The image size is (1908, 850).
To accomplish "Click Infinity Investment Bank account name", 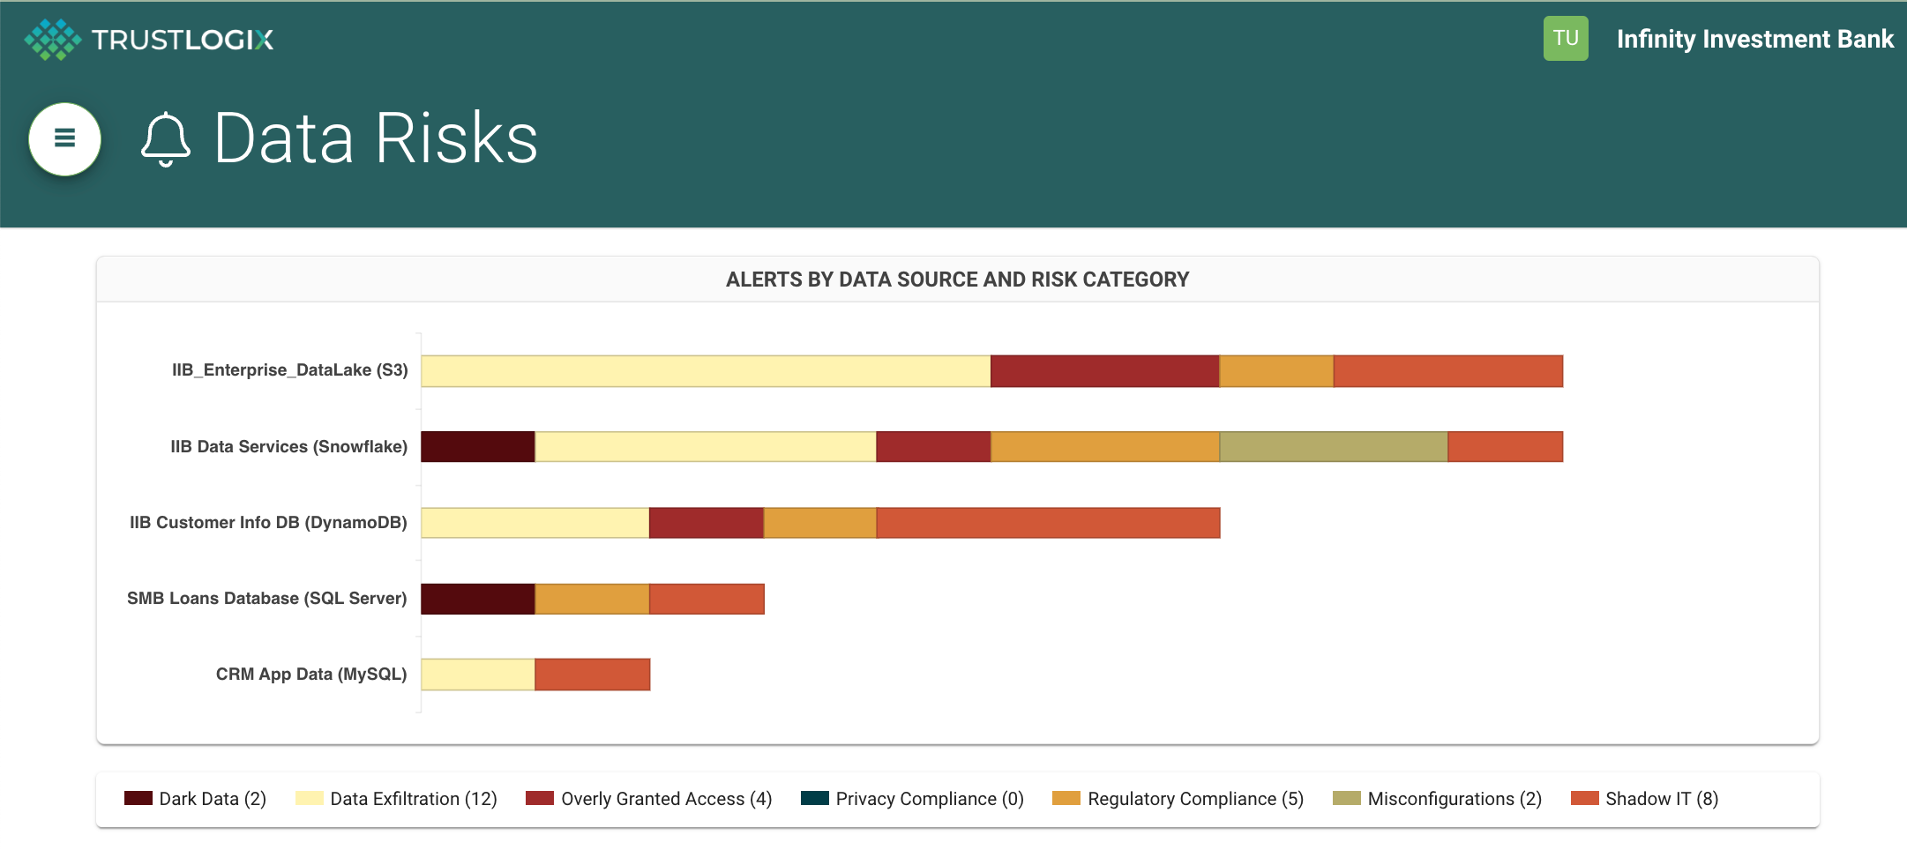I will coord(1754,39).
